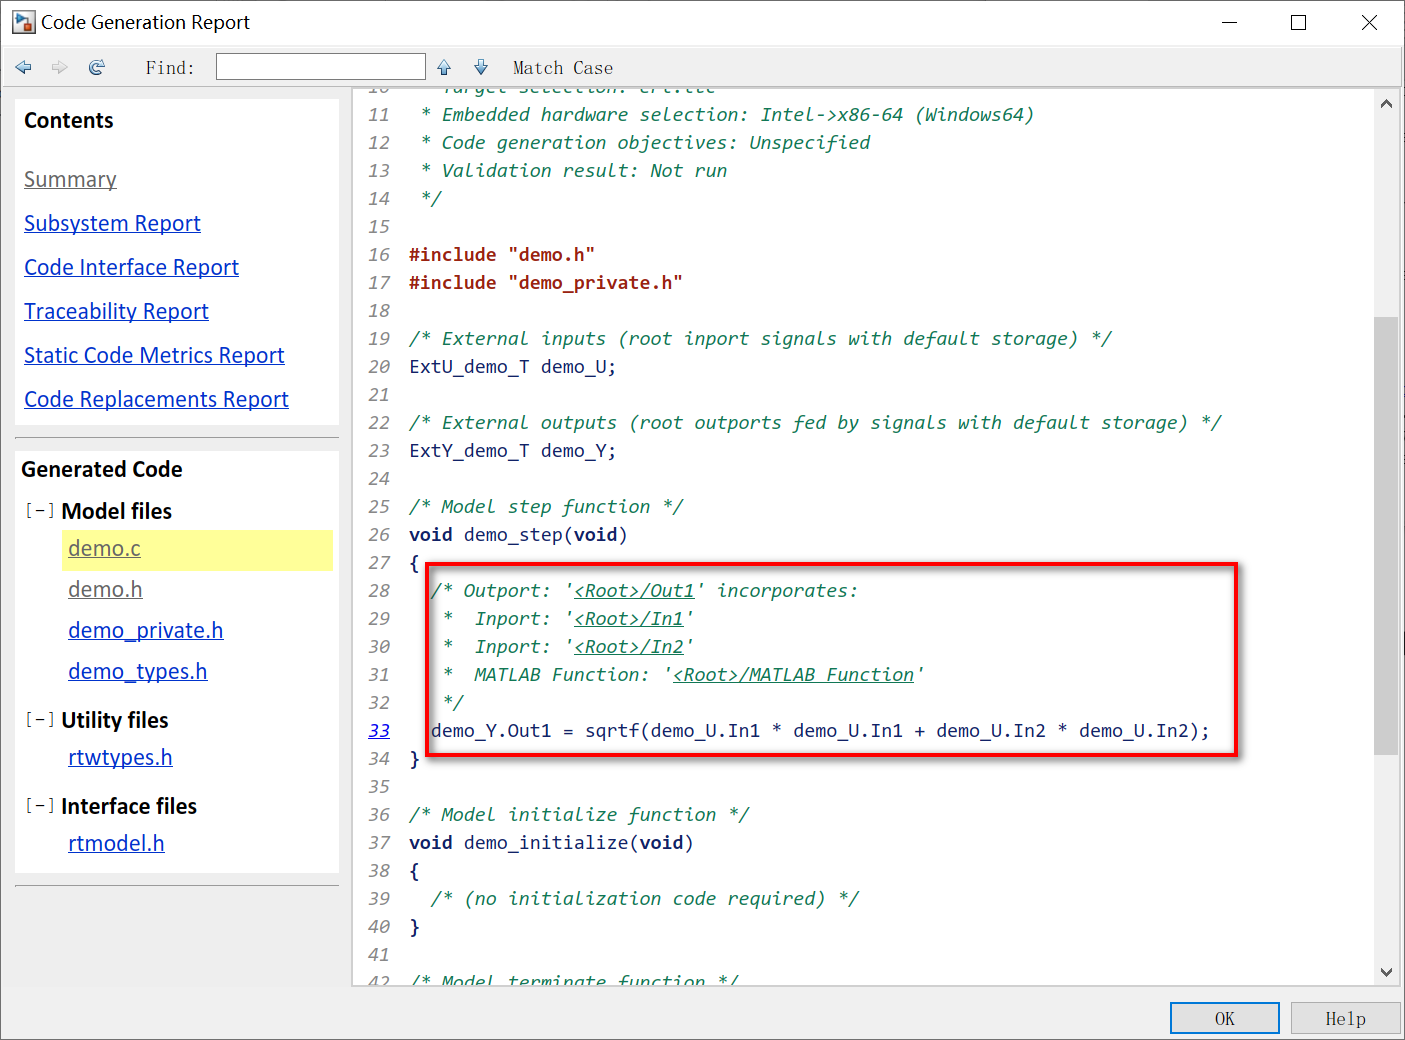The height and width of the screenshot is (1040, 1405).
Task: Open the Summary link
Action: coord(70,179)
